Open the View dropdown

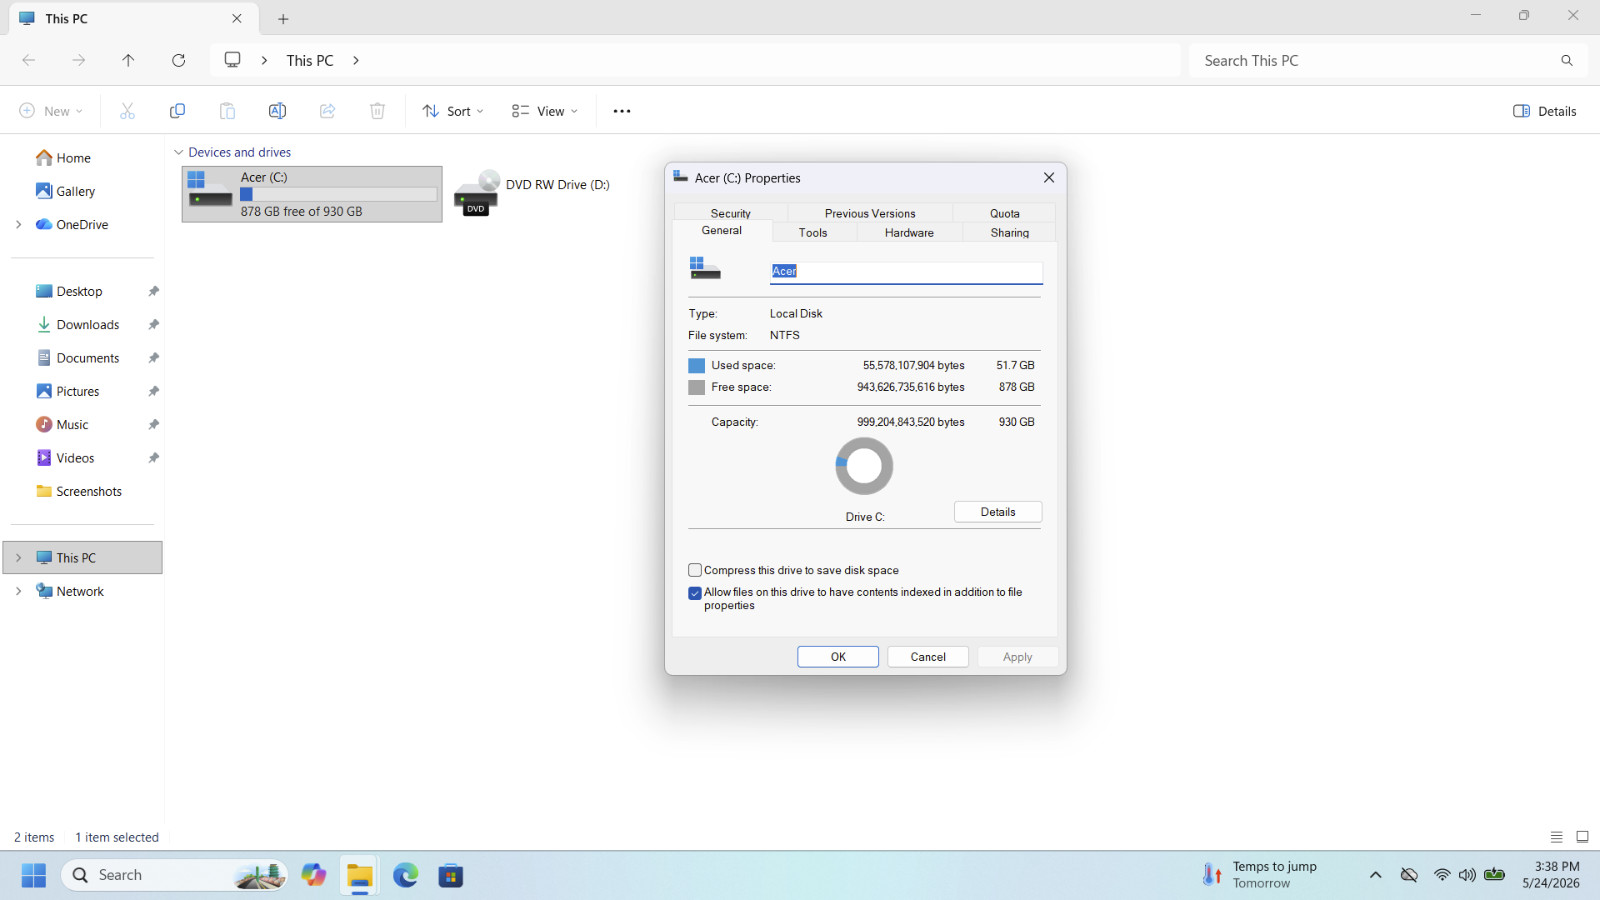pos(545,111)
